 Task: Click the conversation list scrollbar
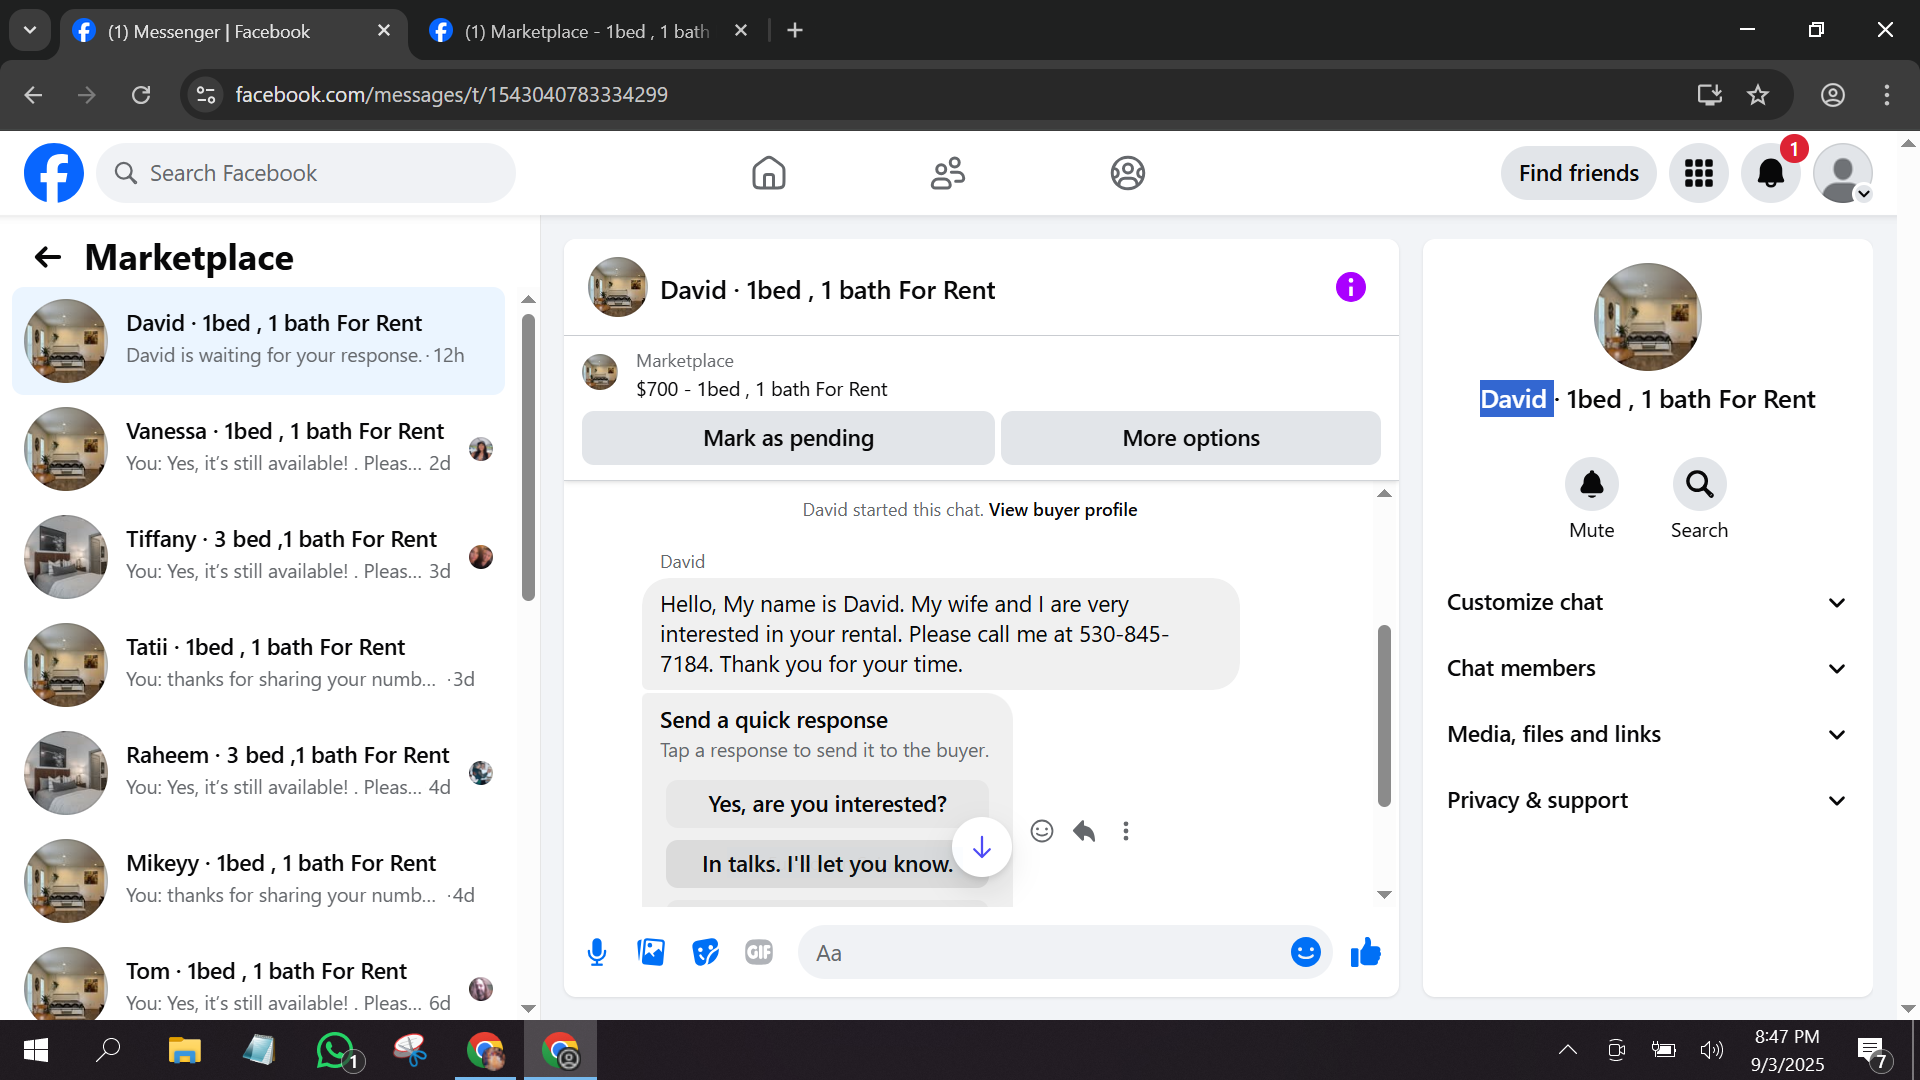pyautogui.click(x=528, y=457)
